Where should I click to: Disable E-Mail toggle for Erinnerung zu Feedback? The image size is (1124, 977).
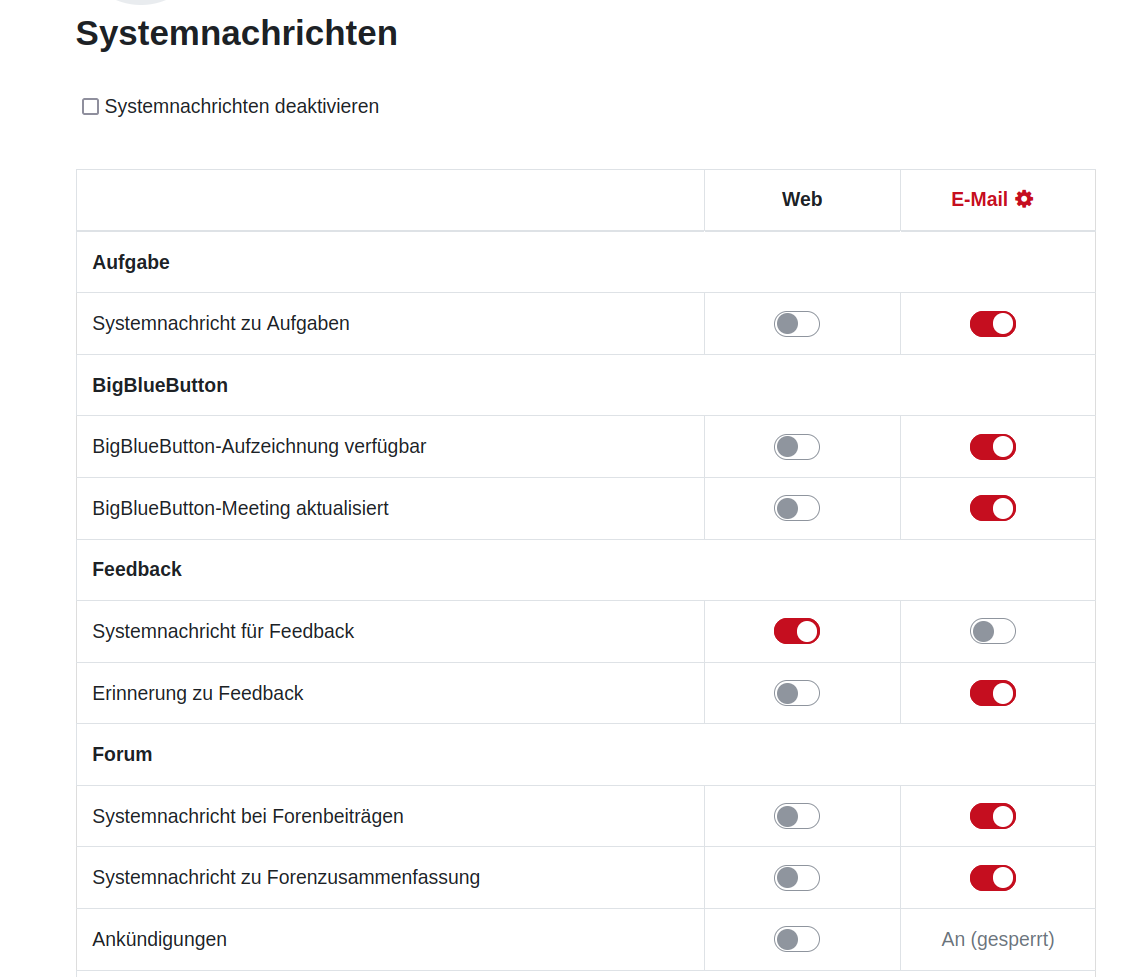992,693
